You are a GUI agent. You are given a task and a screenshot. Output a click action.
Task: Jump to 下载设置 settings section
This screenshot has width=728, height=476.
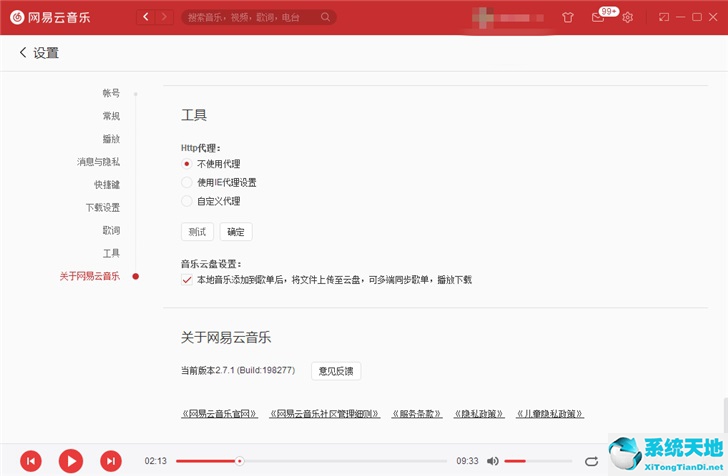pyautogui.click(x=103, y=207)
